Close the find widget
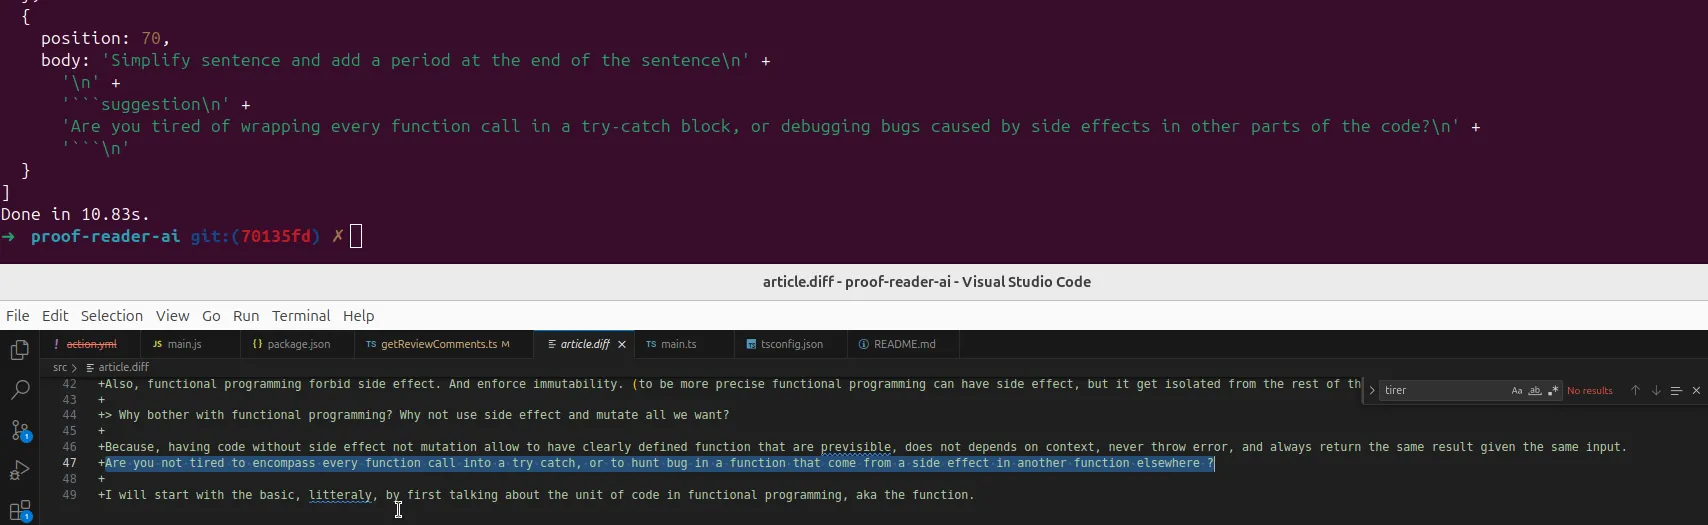 (x=1696, y=391)
